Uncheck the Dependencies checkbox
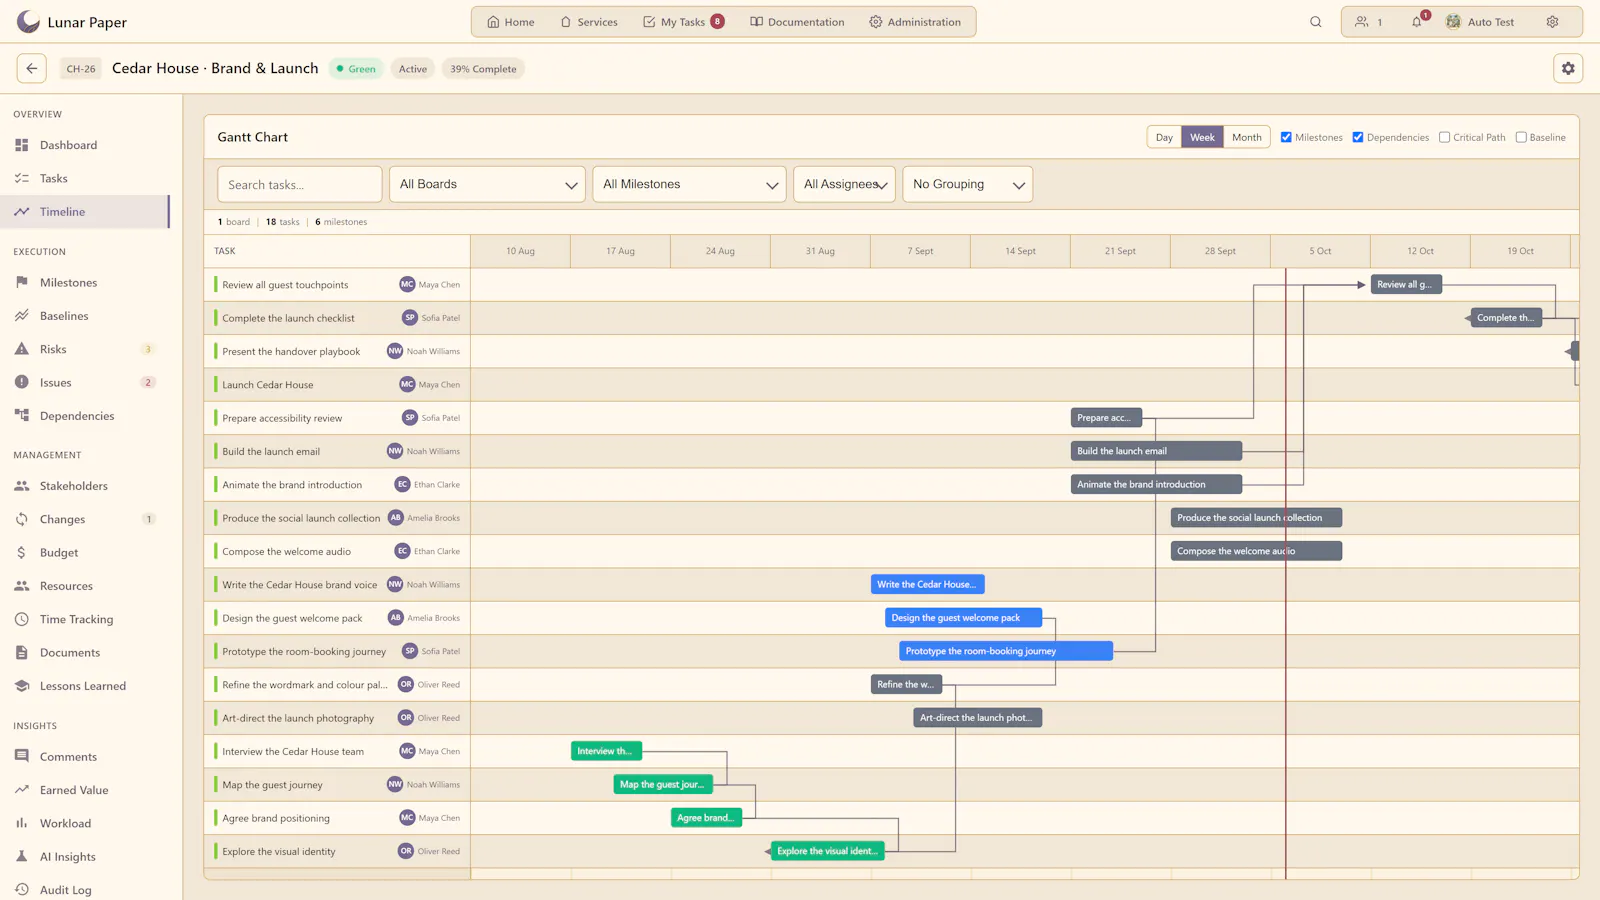Screen dimensions: 1600x900 [1358, 137]
